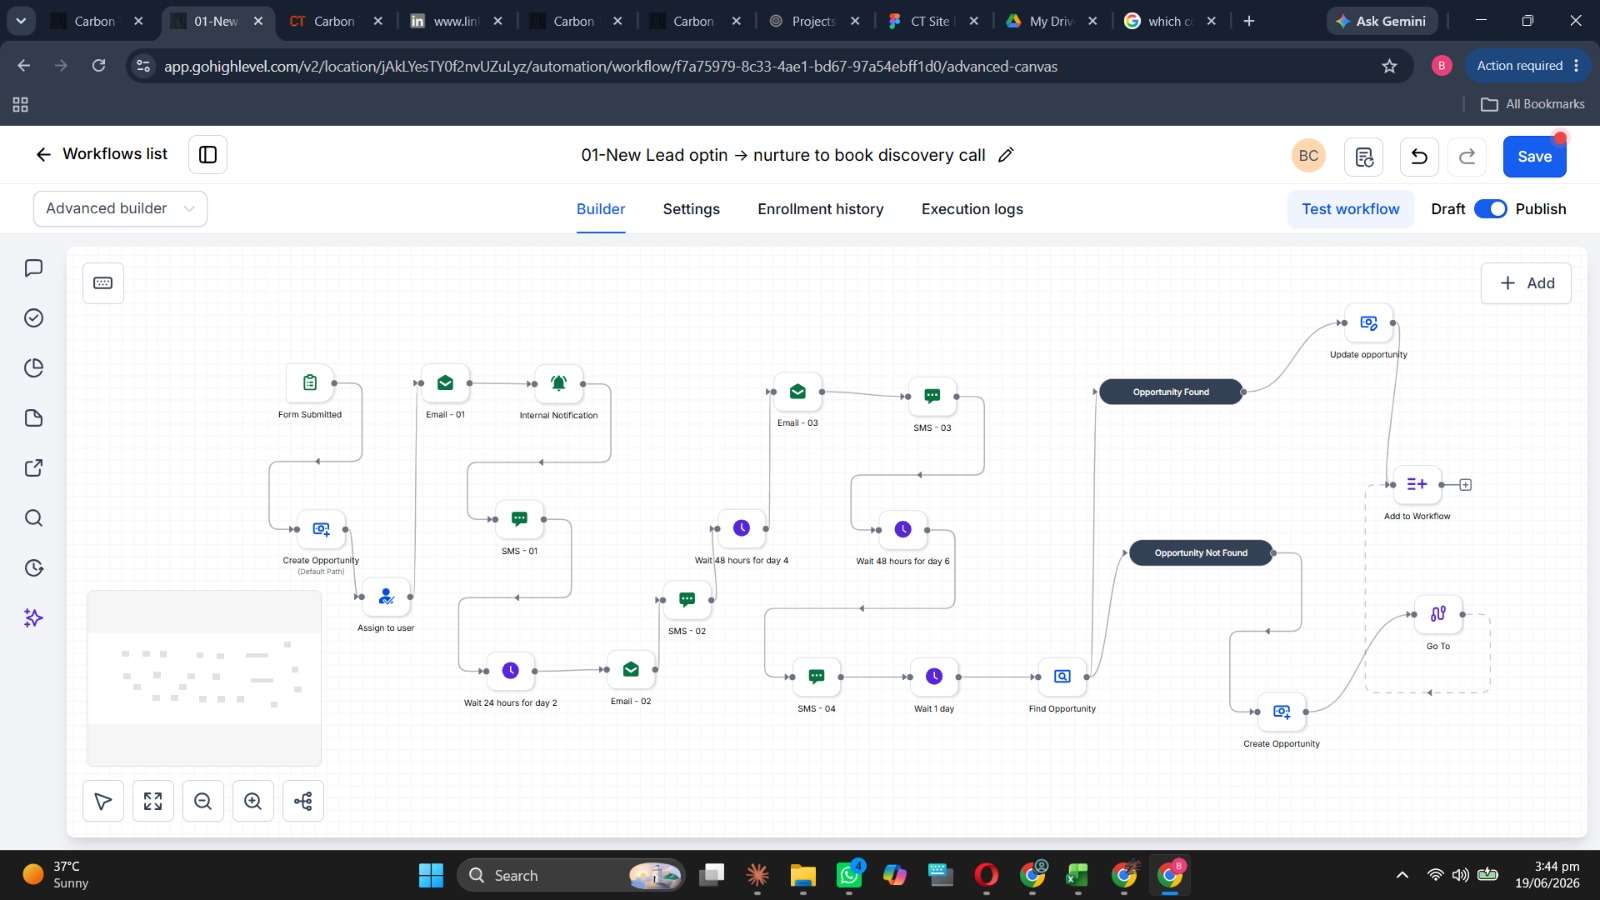Click the canvas minimap thumbnail

204,678
